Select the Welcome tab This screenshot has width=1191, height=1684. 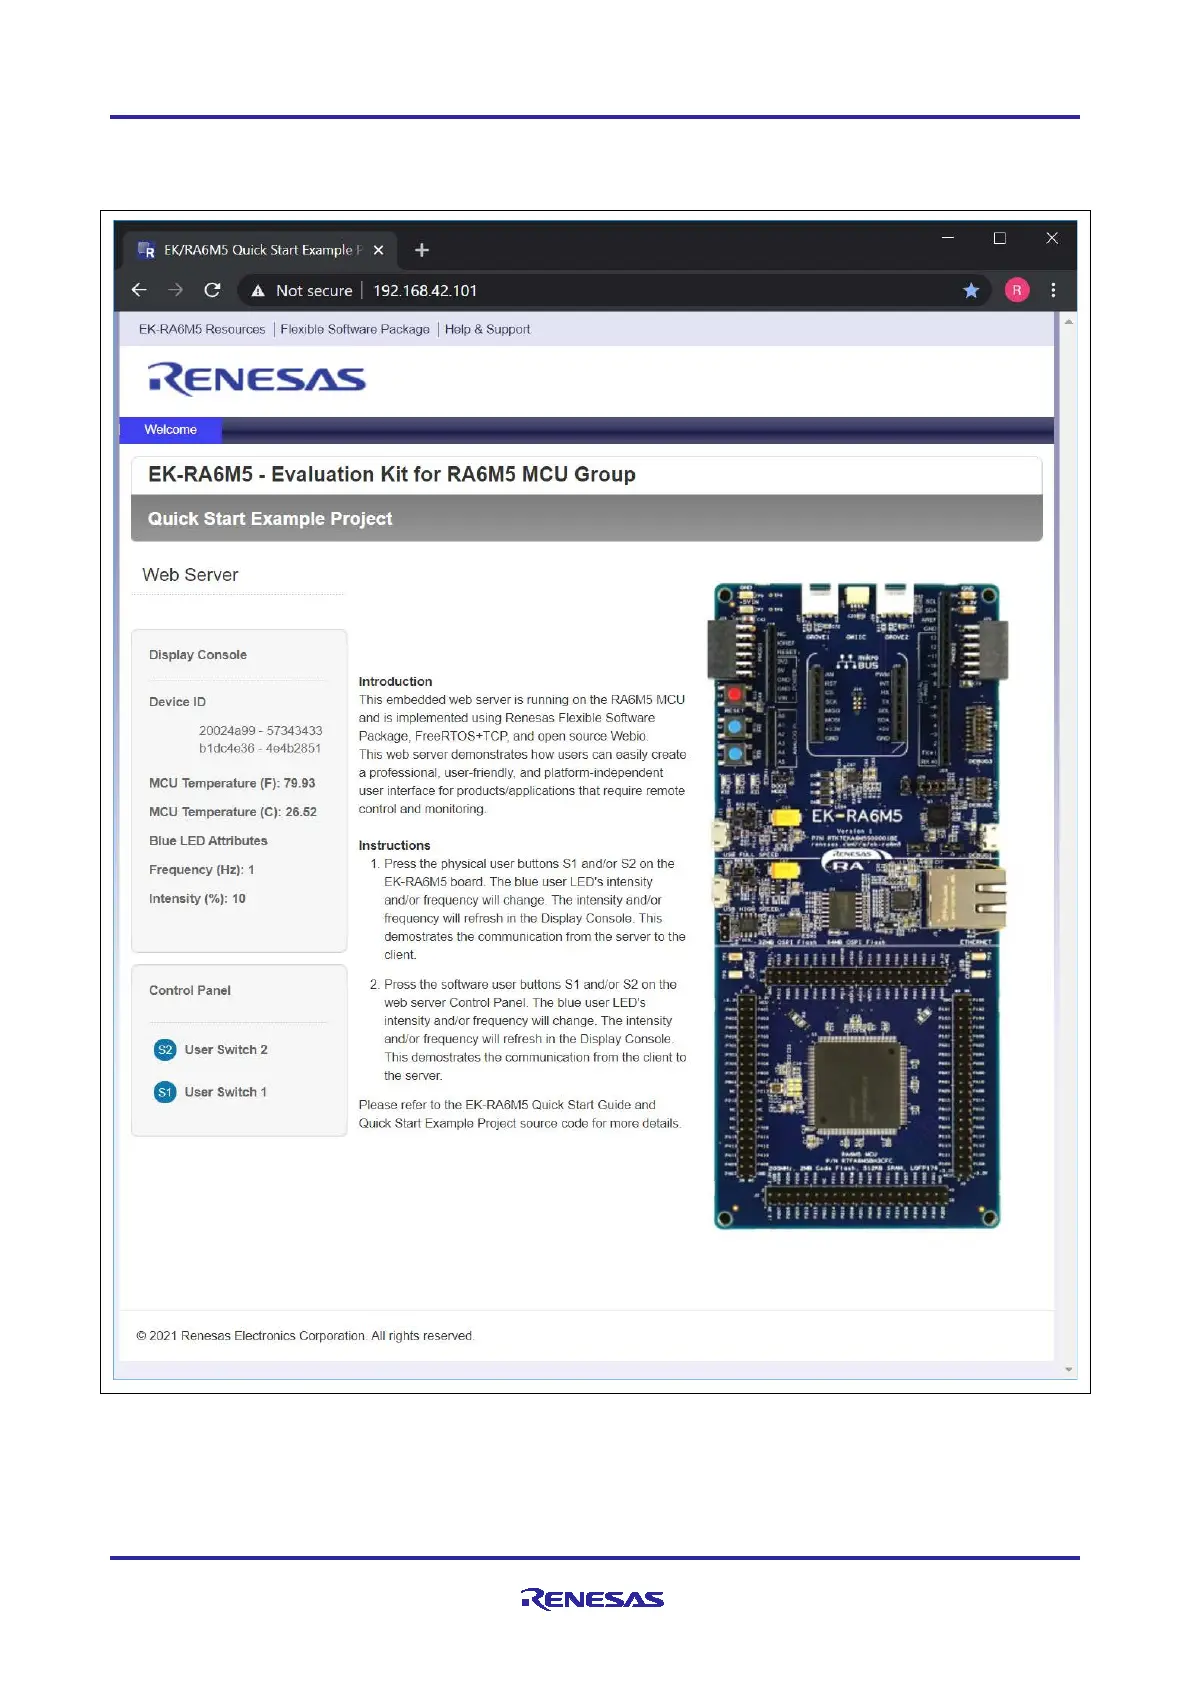[x=170, y=430]
